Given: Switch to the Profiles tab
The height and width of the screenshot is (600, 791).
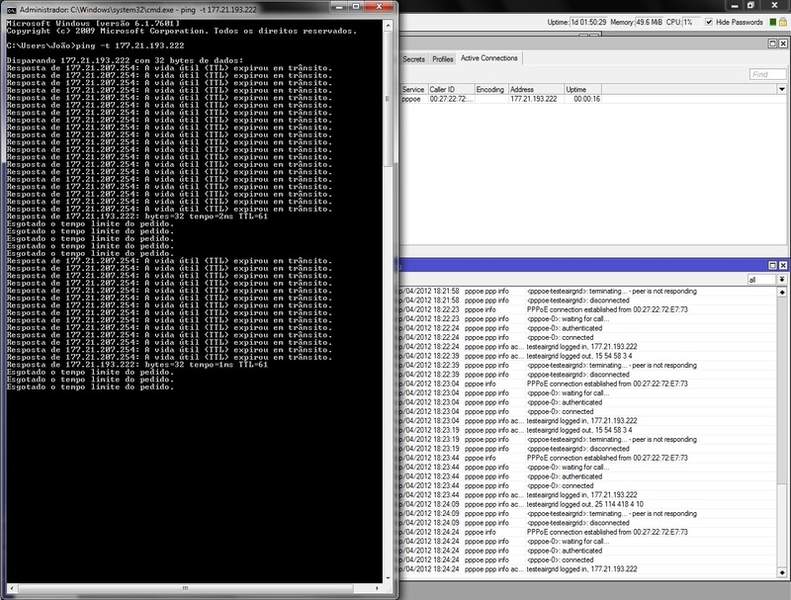Looking at the screenshot, I should tap(443, 59).
